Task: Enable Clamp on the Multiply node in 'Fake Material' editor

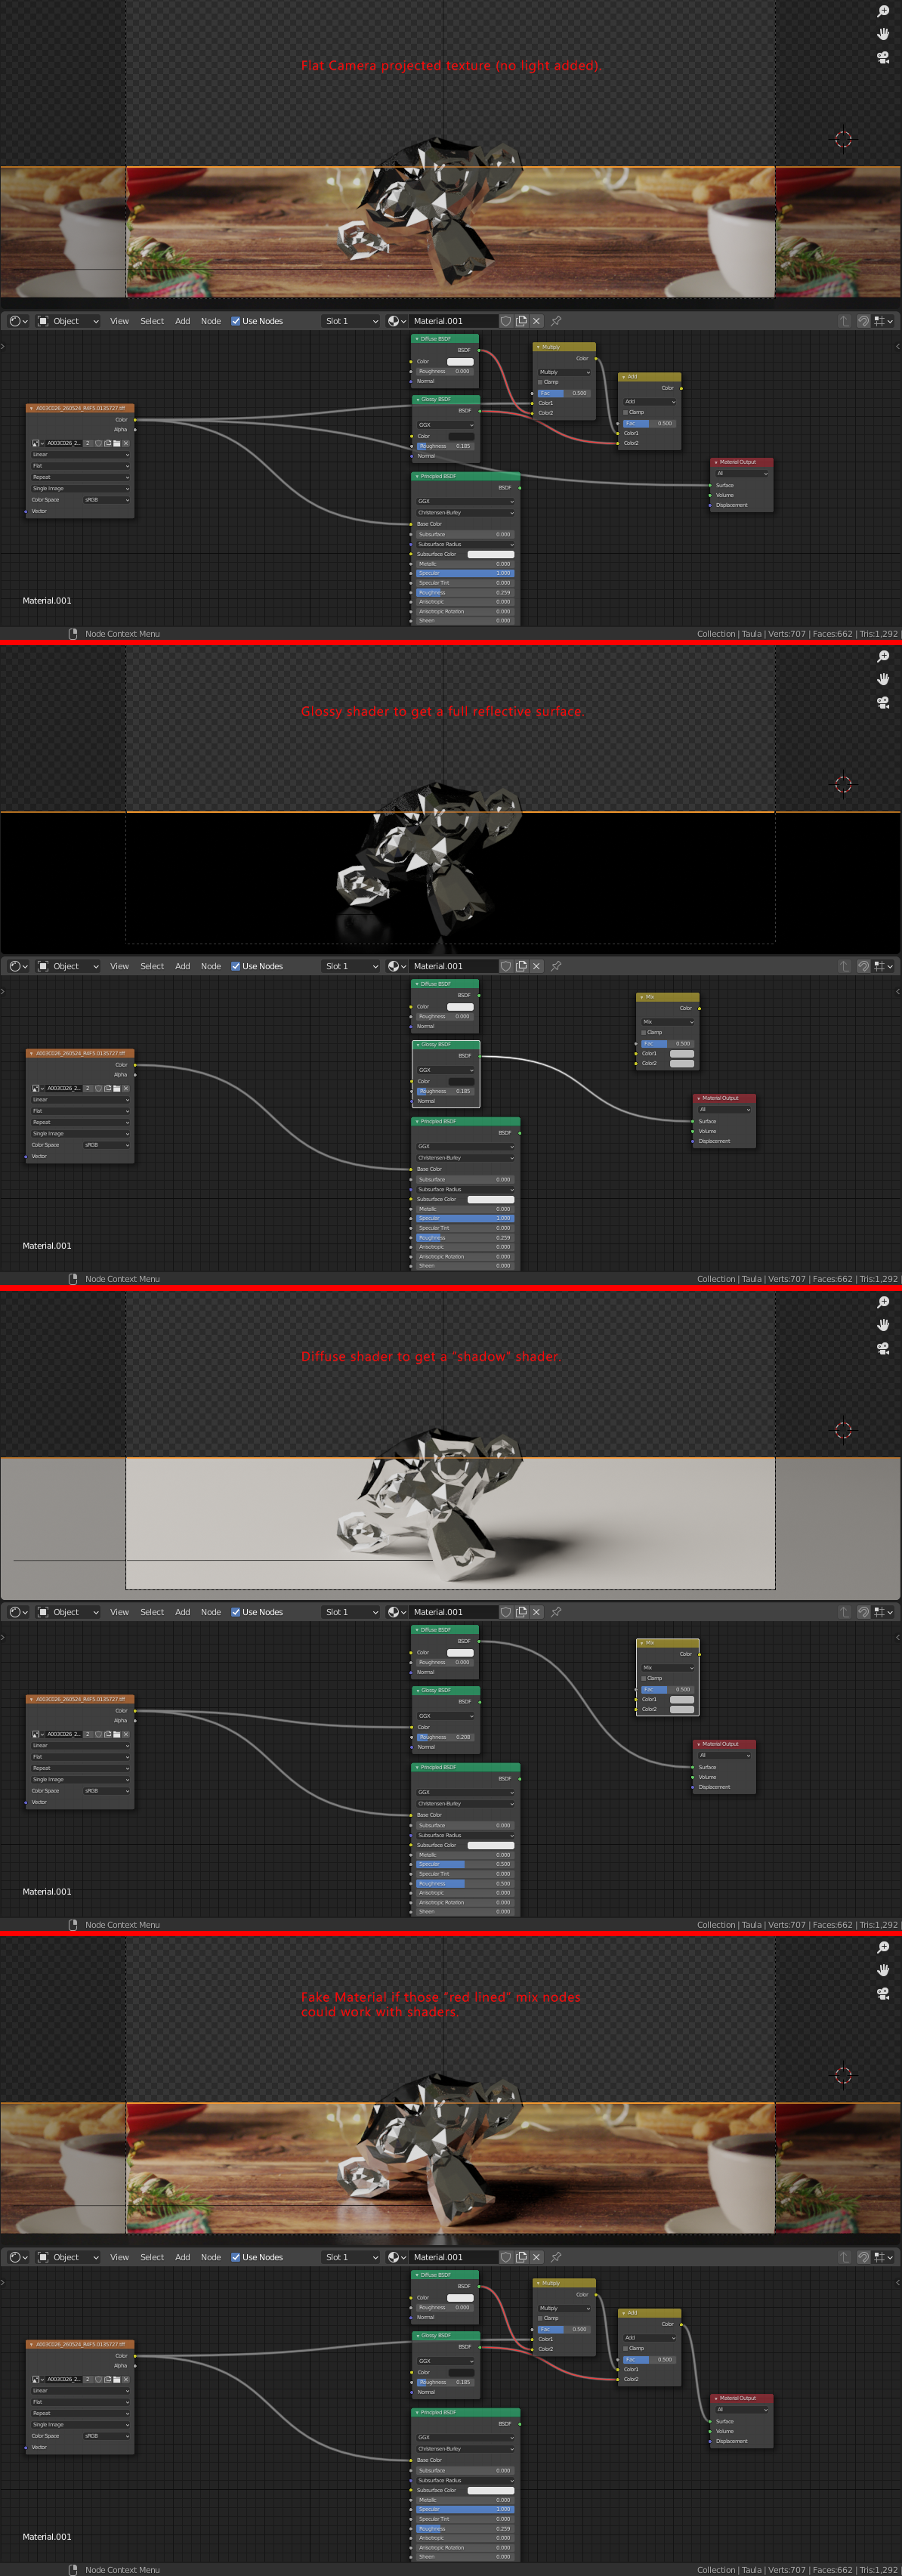Action: click(541, 2318)
